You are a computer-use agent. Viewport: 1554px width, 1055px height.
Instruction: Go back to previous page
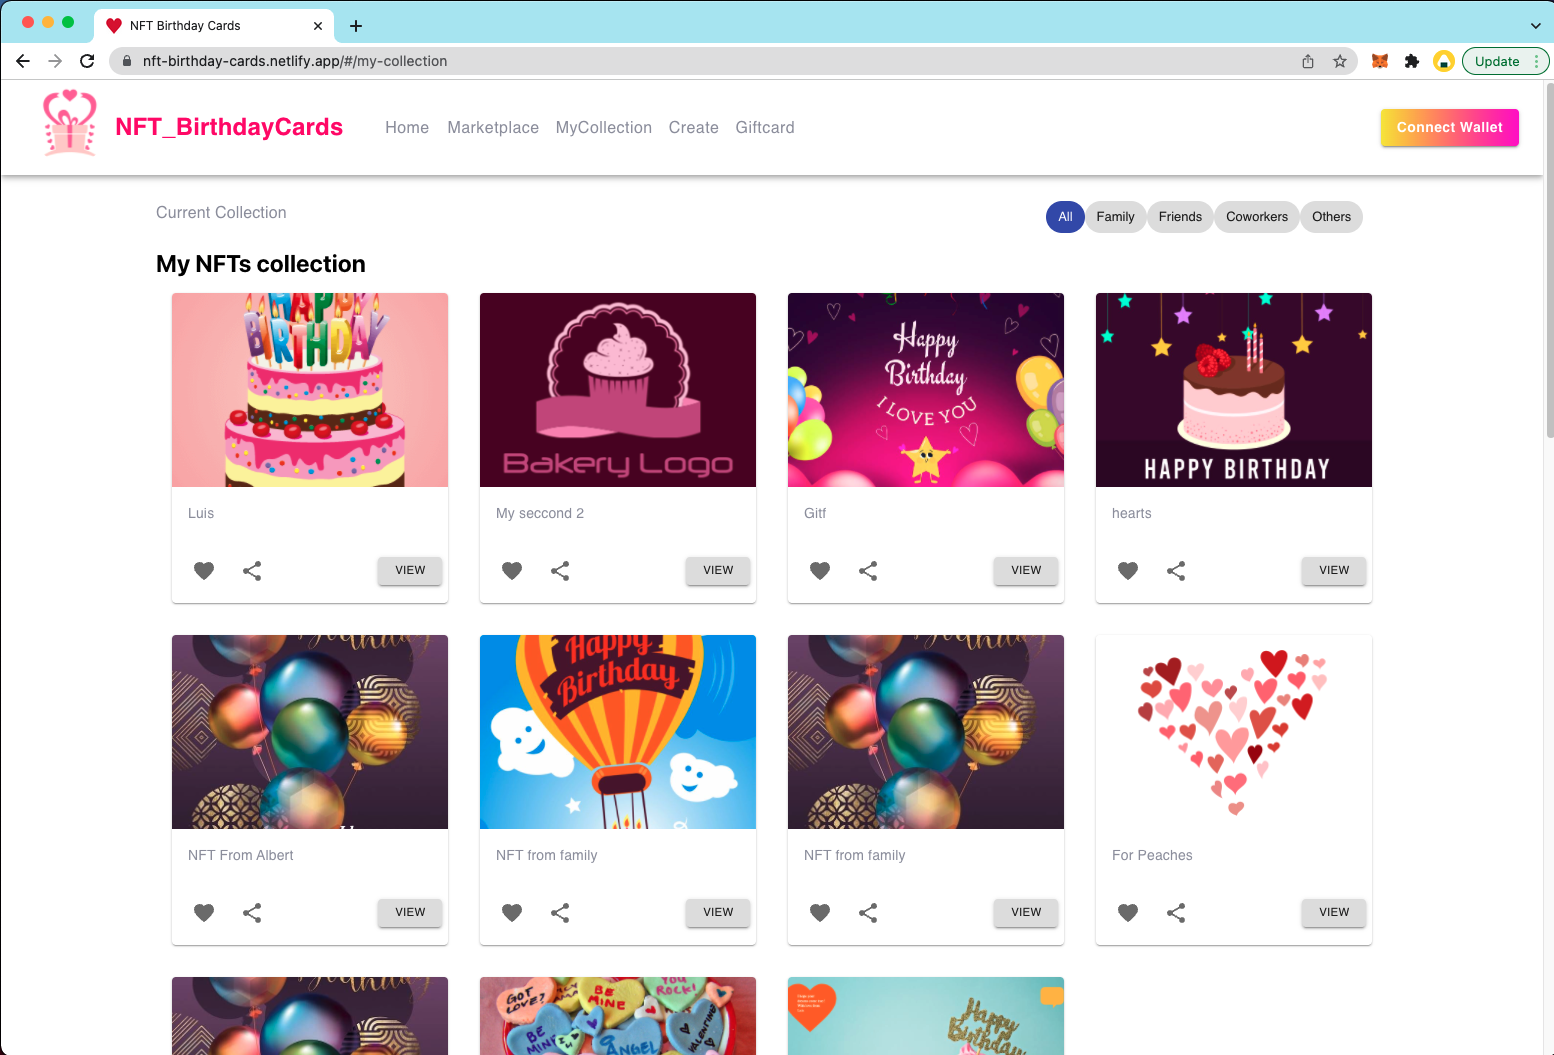pos(23,61)
